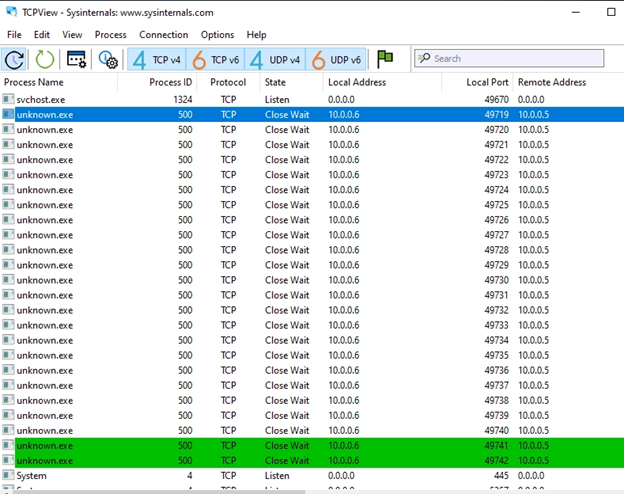This screenshot has height=494, width=624.
Task: Click the Search input field
Action: coord(509,59)
